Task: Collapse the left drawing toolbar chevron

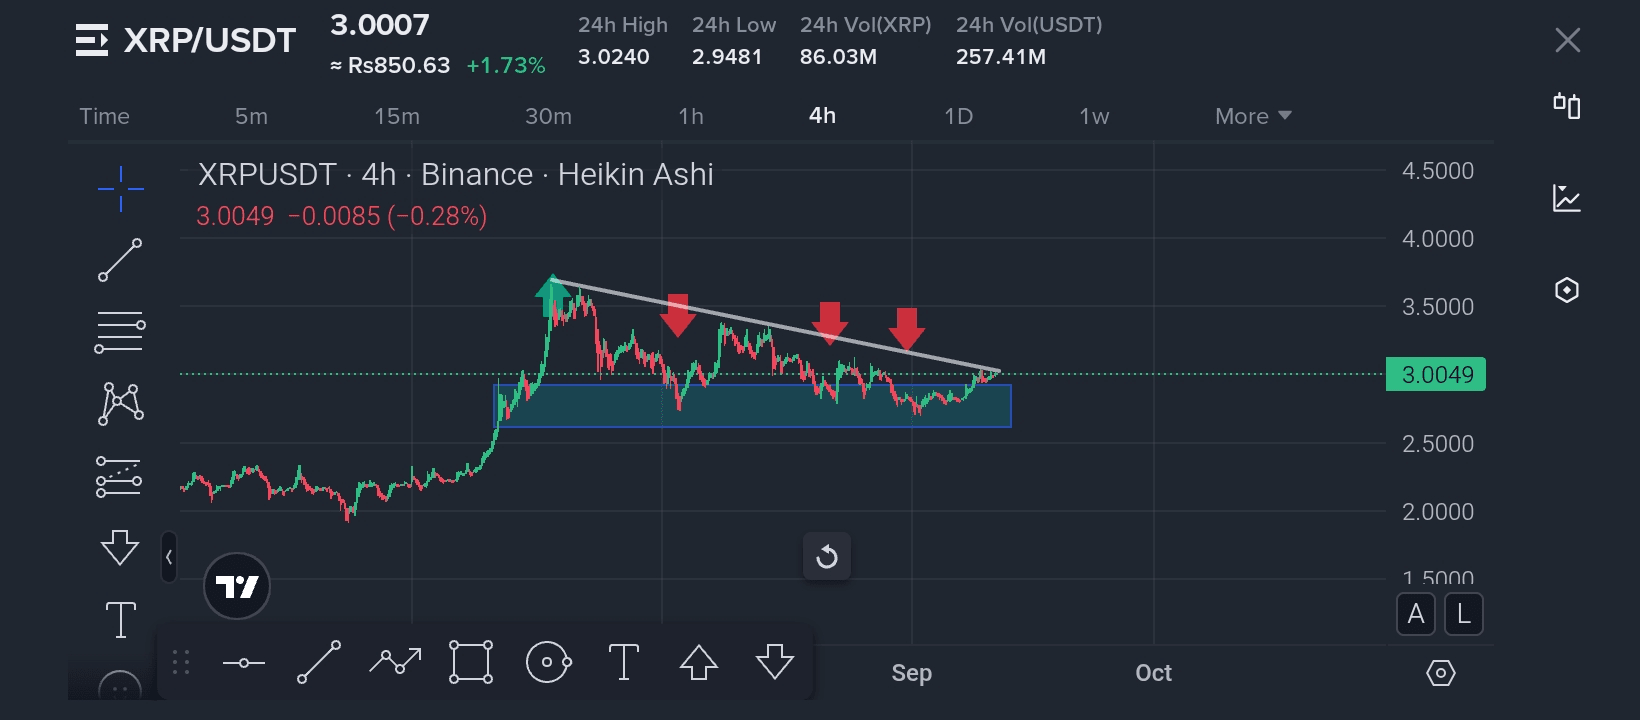Action: tap(169, 557)
